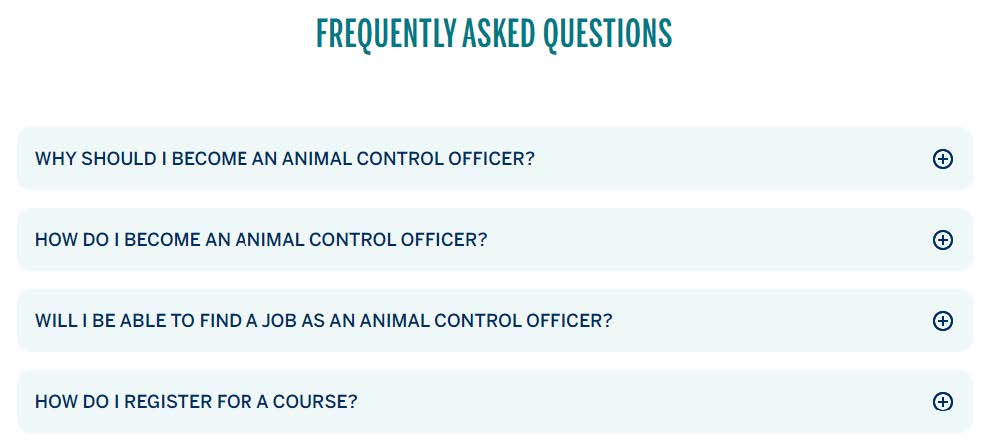Click the 'Frequently Asked Questions' heading

[494, 34]
